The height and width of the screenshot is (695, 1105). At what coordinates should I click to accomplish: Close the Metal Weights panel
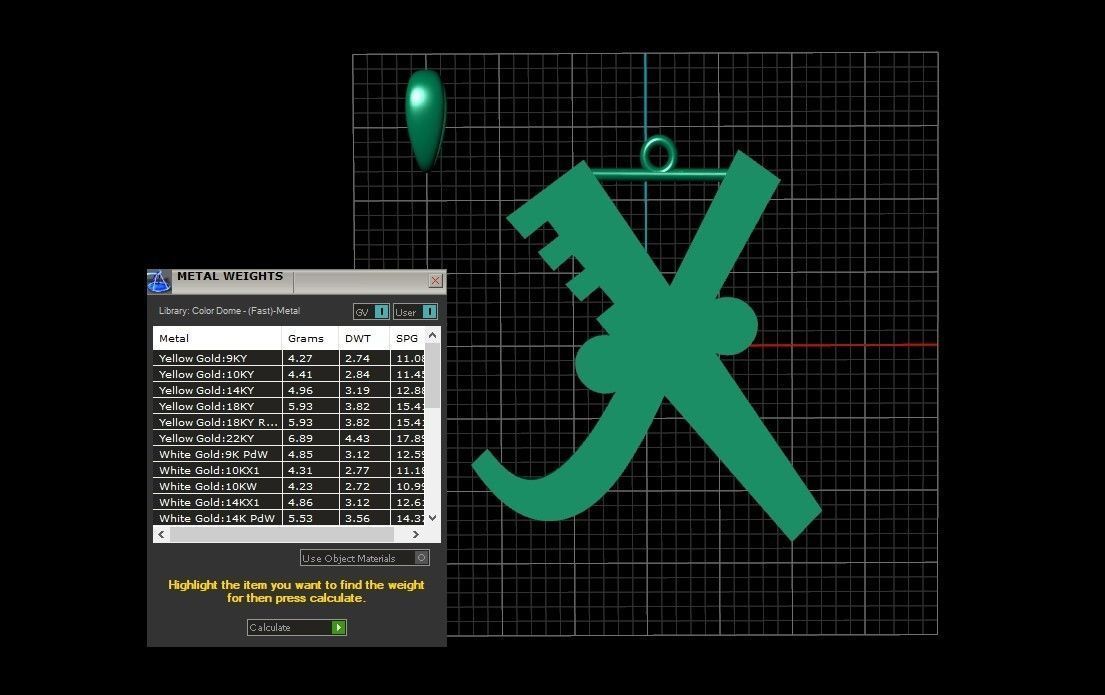436,281
